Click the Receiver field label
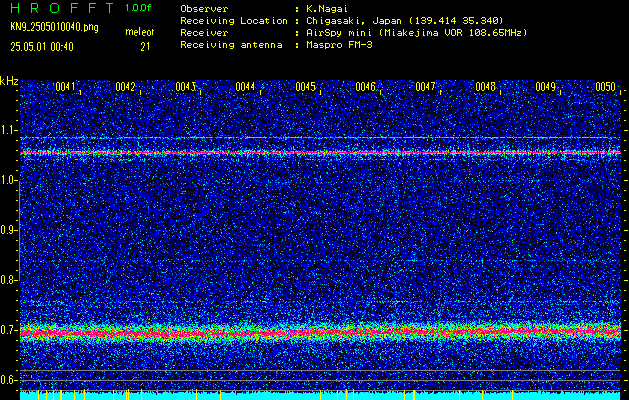The height and width of the screenshot is (400, 629). [x=204, y=32]
